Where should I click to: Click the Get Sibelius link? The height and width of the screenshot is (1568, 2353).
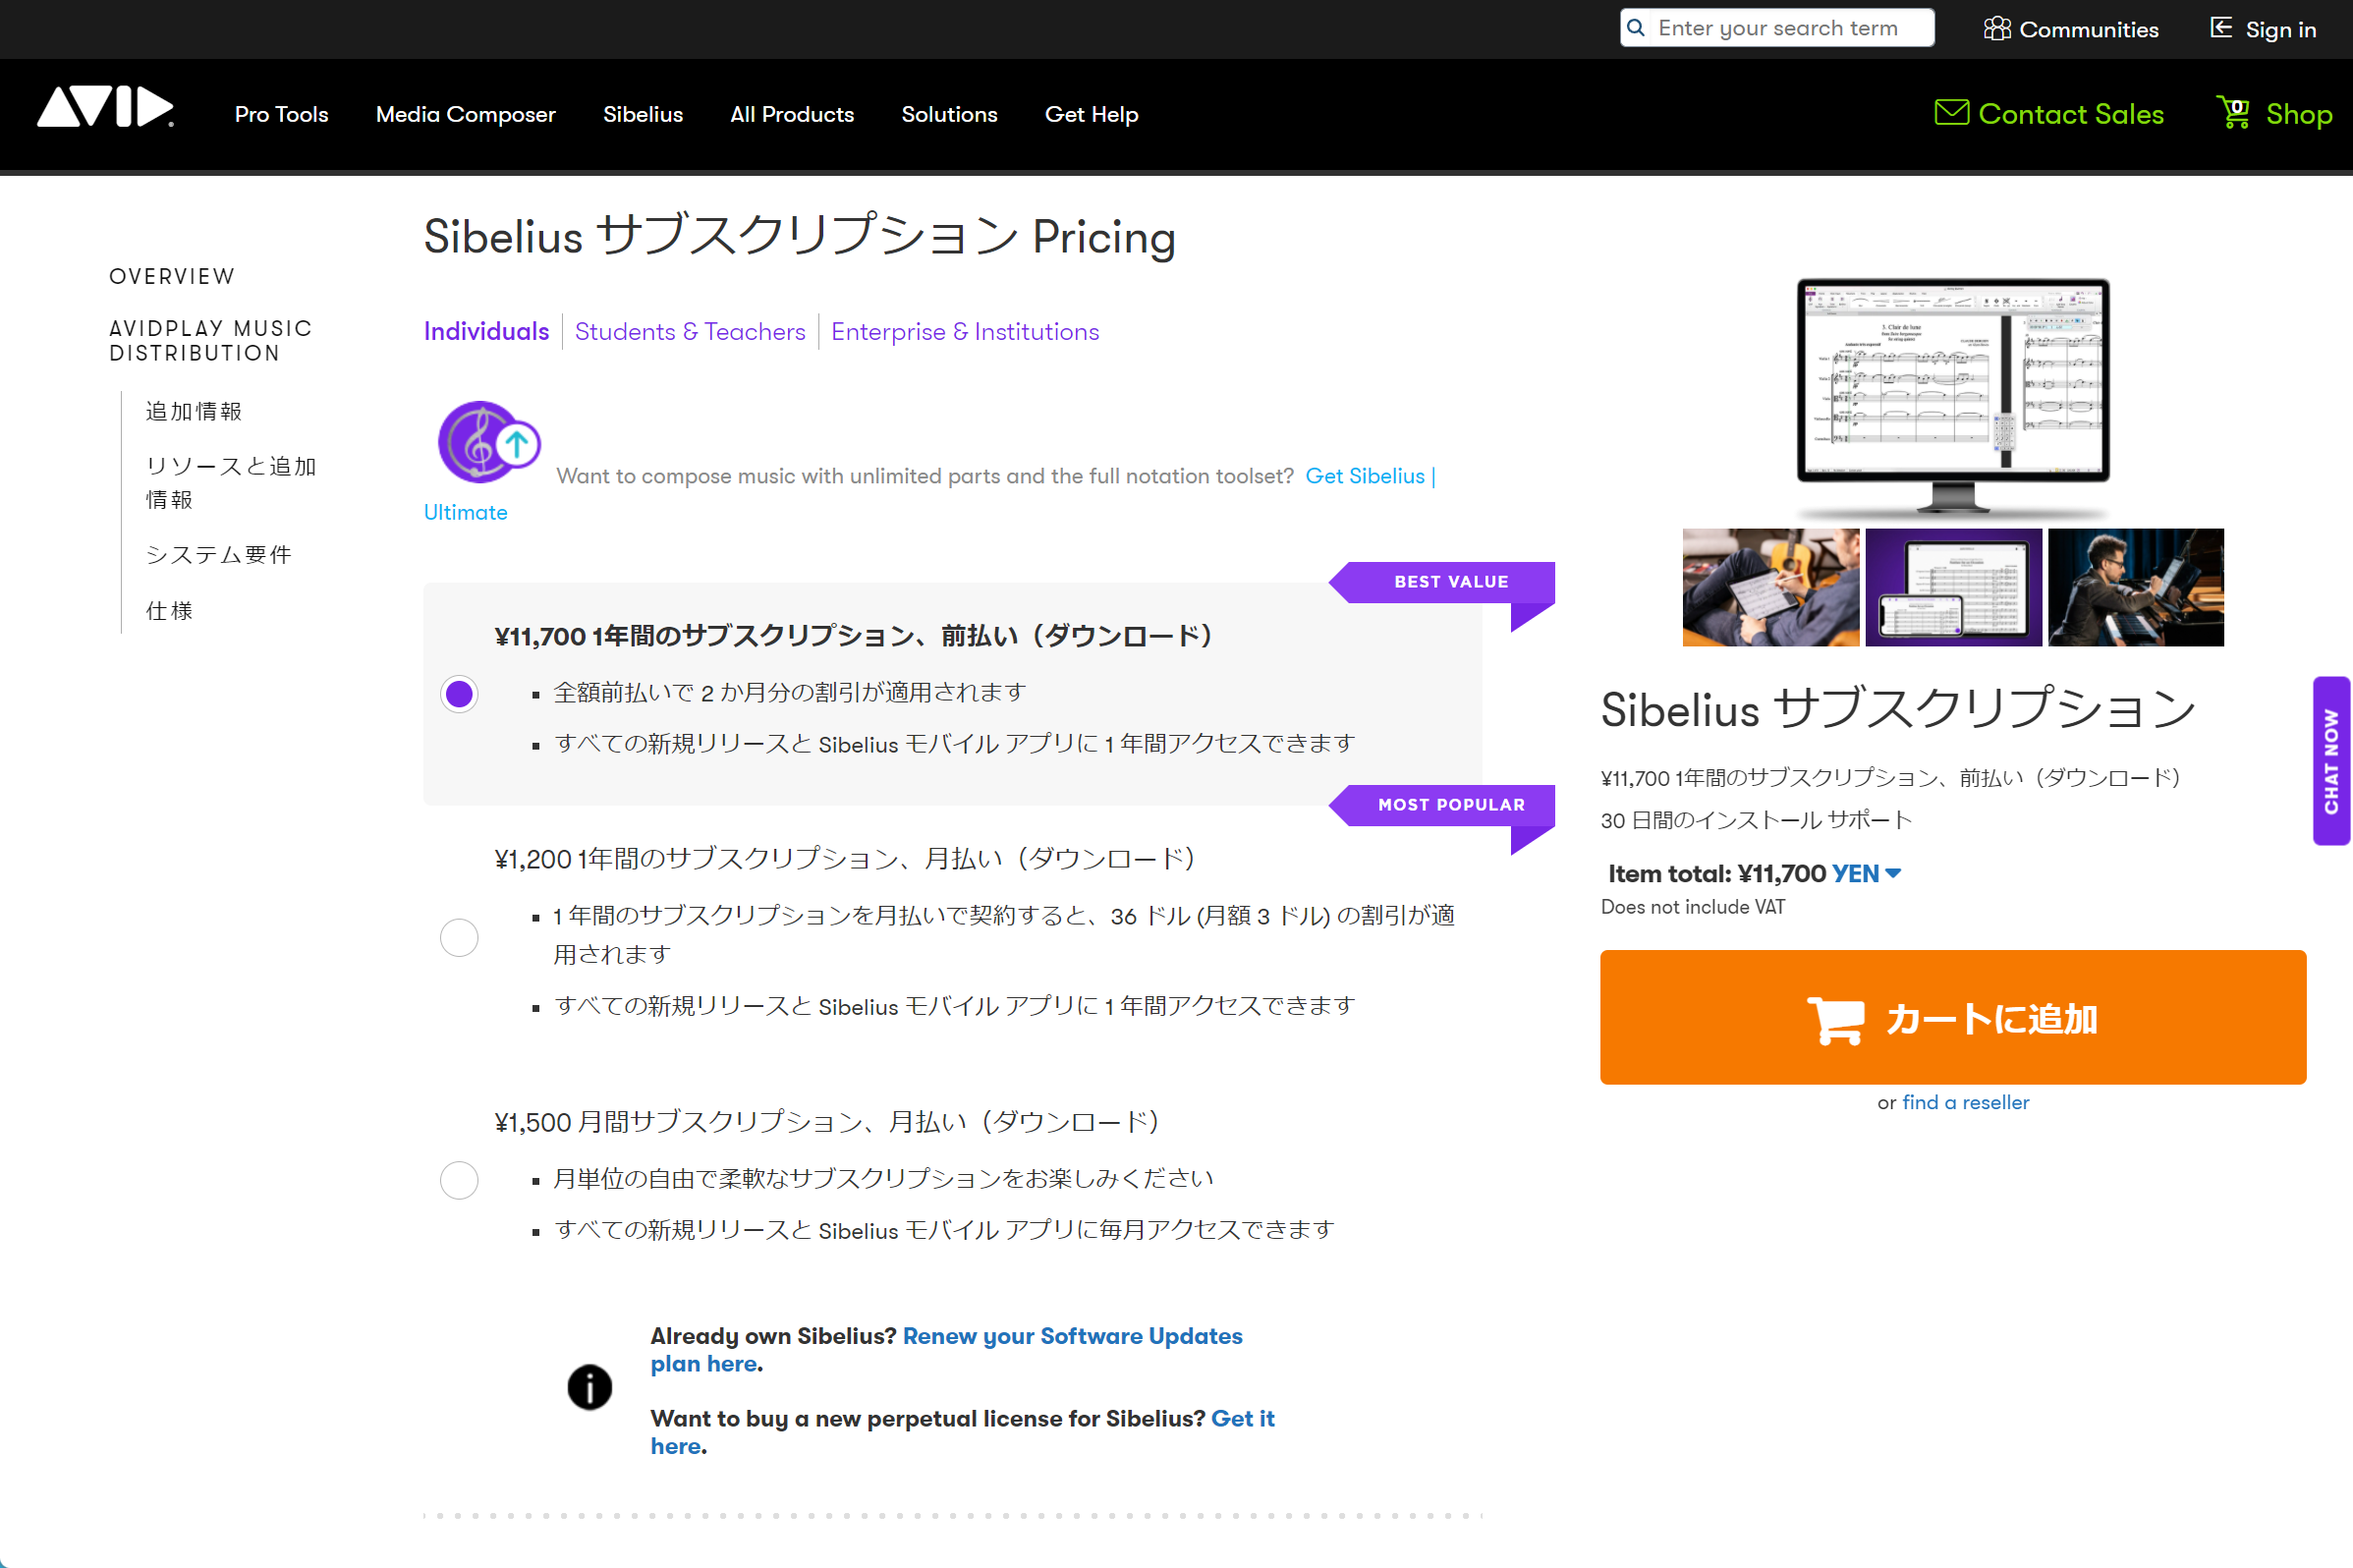[x=1364, y=476]
